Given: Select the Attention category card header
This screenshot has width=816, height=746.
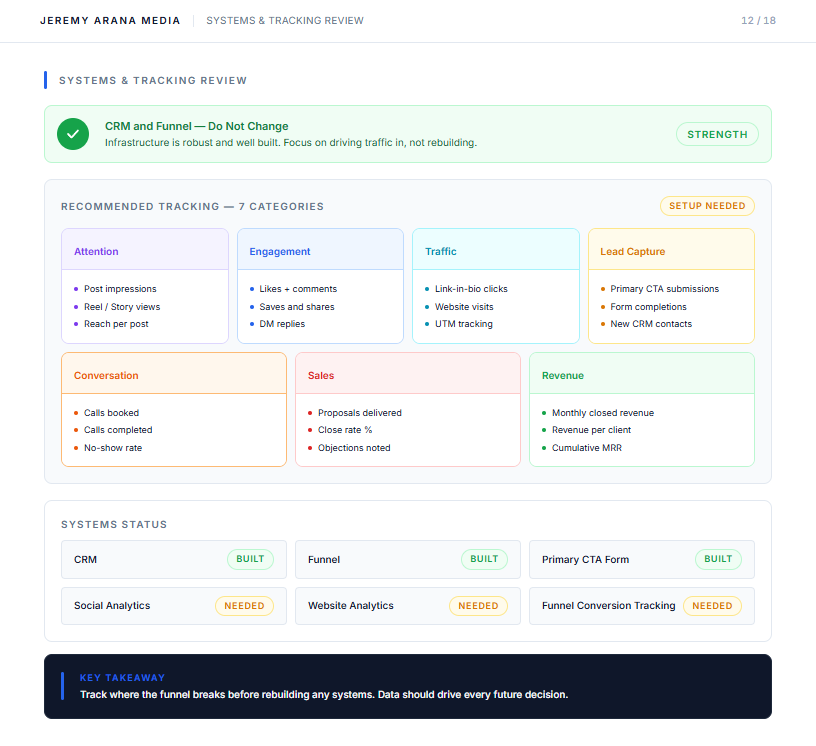Looking at the screenshot, I should click(145, 249).
